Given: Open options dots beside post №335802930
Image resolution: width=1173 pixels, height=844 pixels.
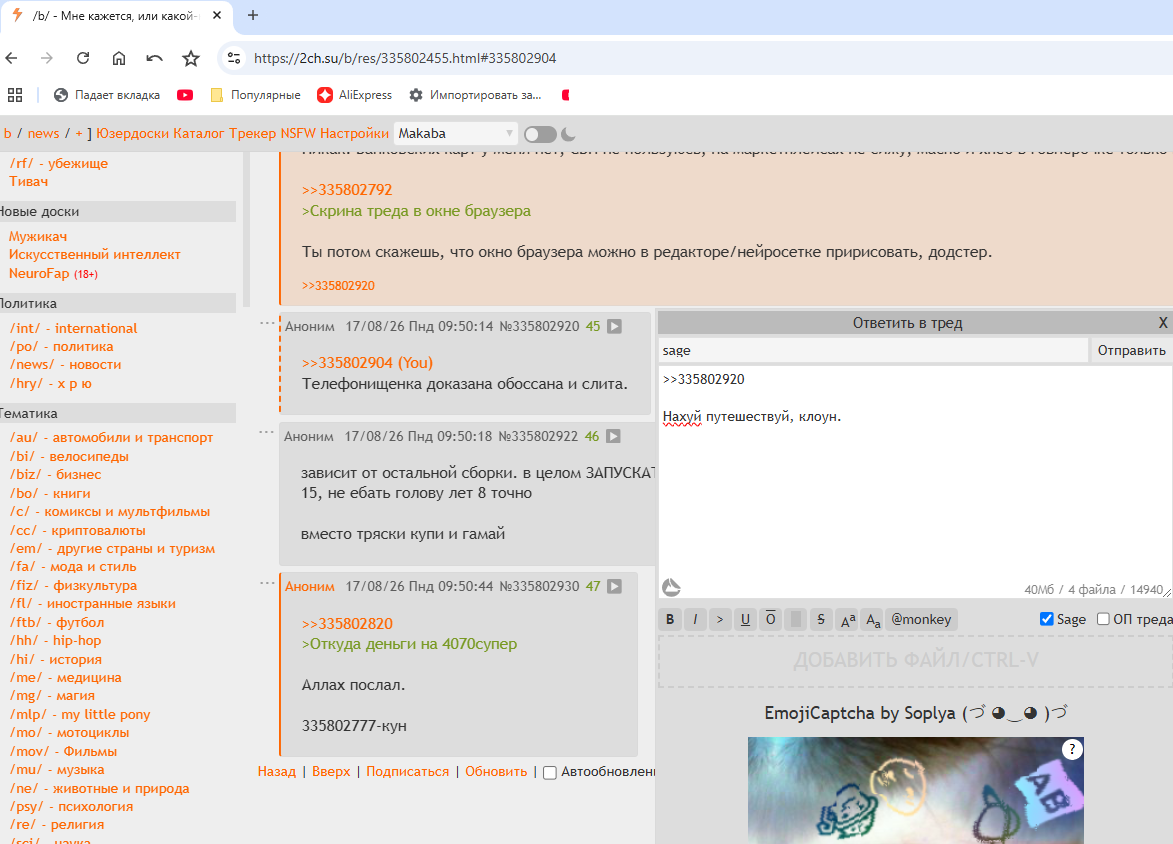Looking at the screenshot, I should (x=267, y=582).
